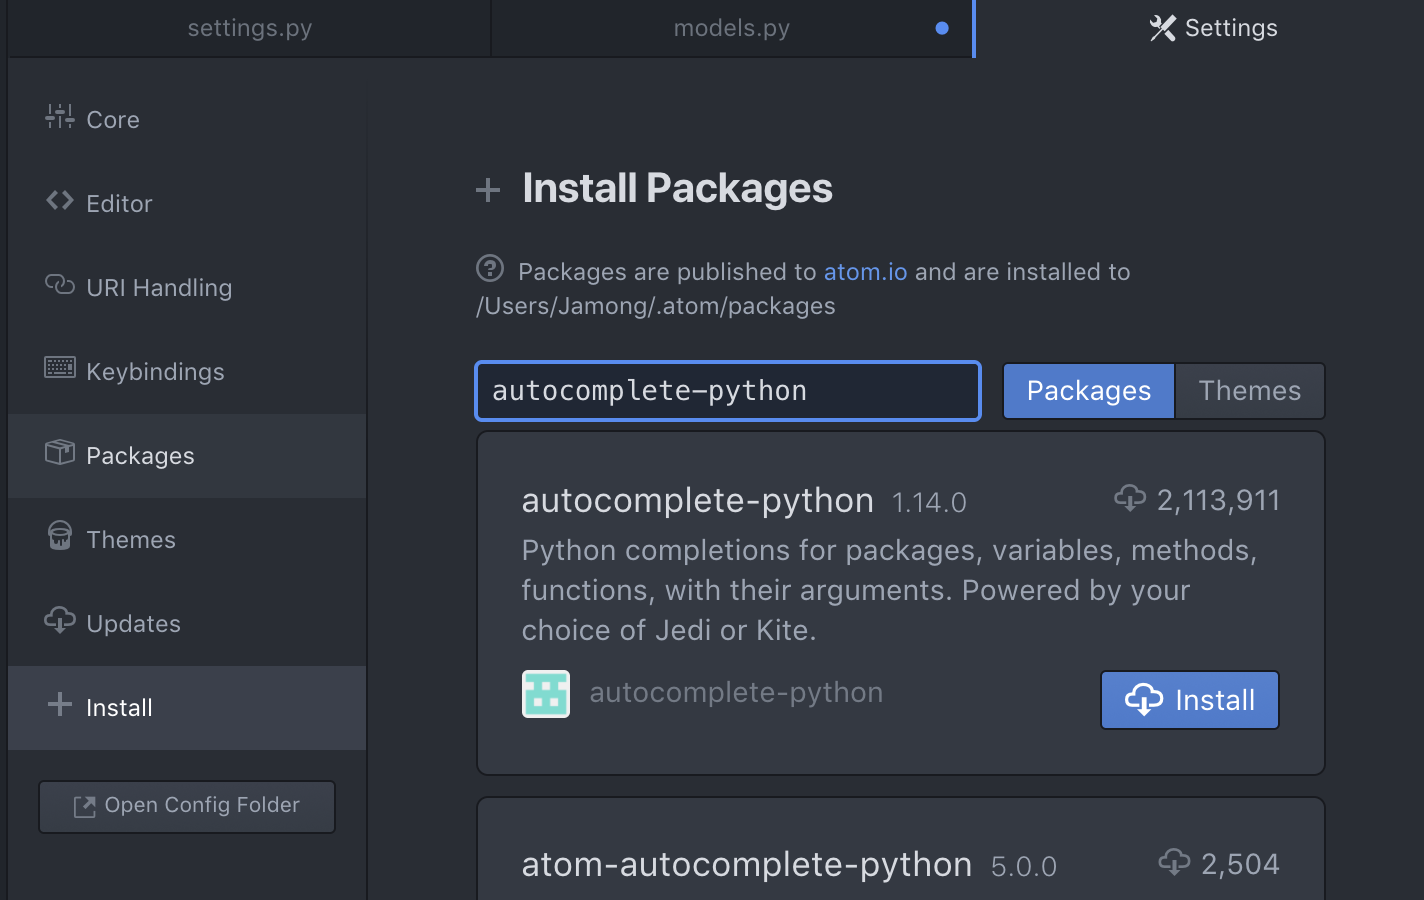This screenshot has width=1424, height=900.
Task: Click the package search input field
Action: 727,391
